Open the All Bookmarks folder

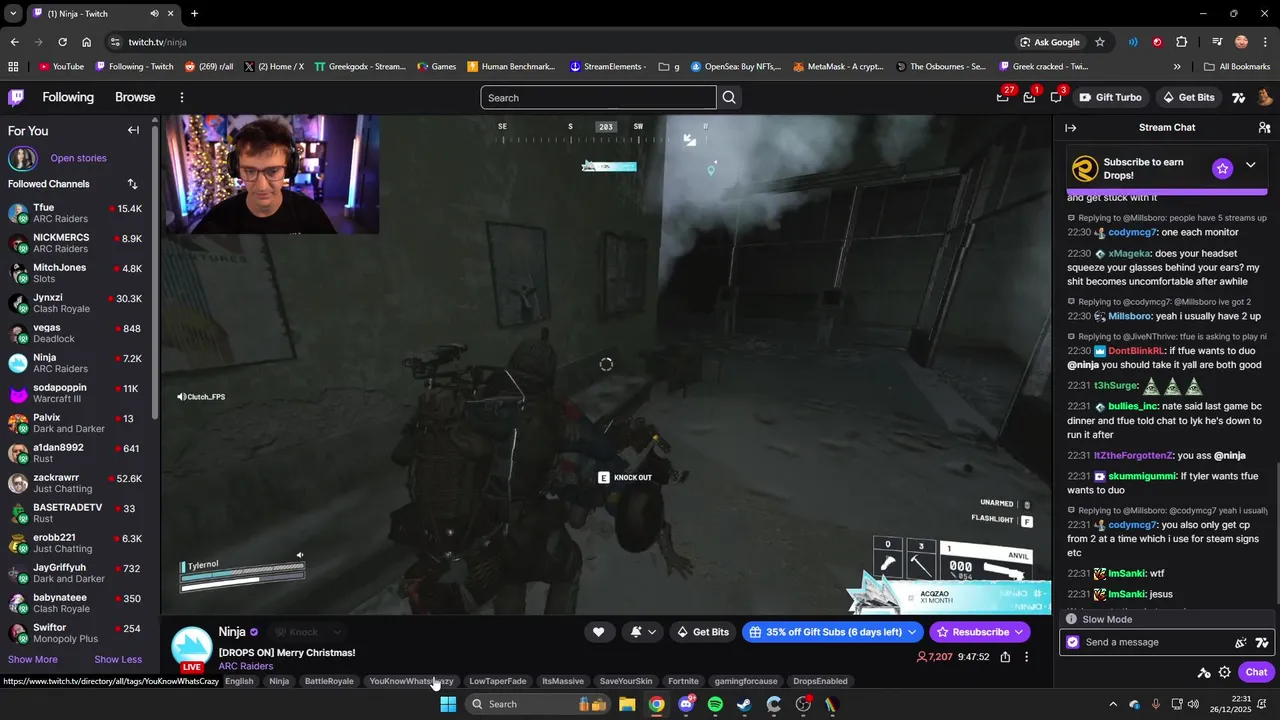pyautogui.click(x=1237, y=67)
